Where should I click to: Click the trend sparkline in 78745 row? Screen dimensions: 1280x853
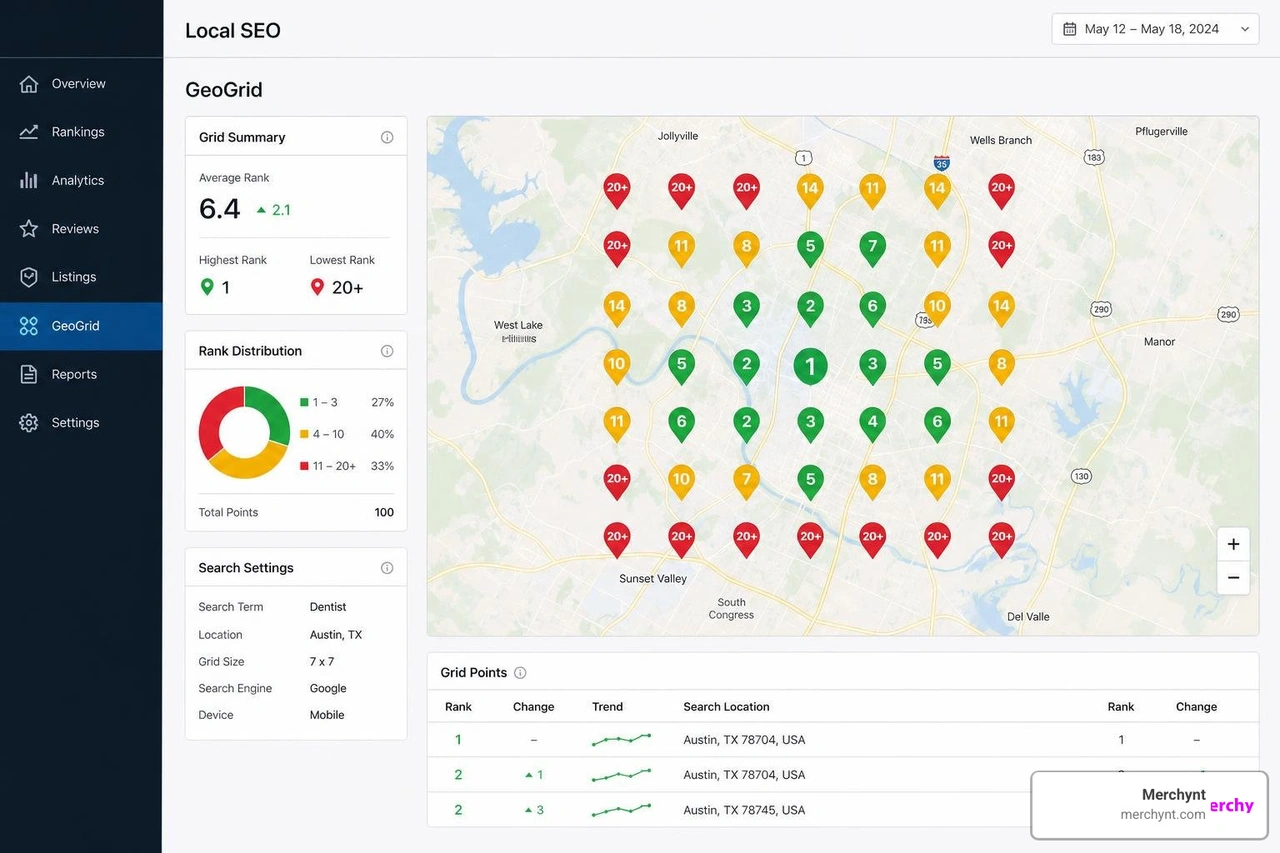coord(621,810)
